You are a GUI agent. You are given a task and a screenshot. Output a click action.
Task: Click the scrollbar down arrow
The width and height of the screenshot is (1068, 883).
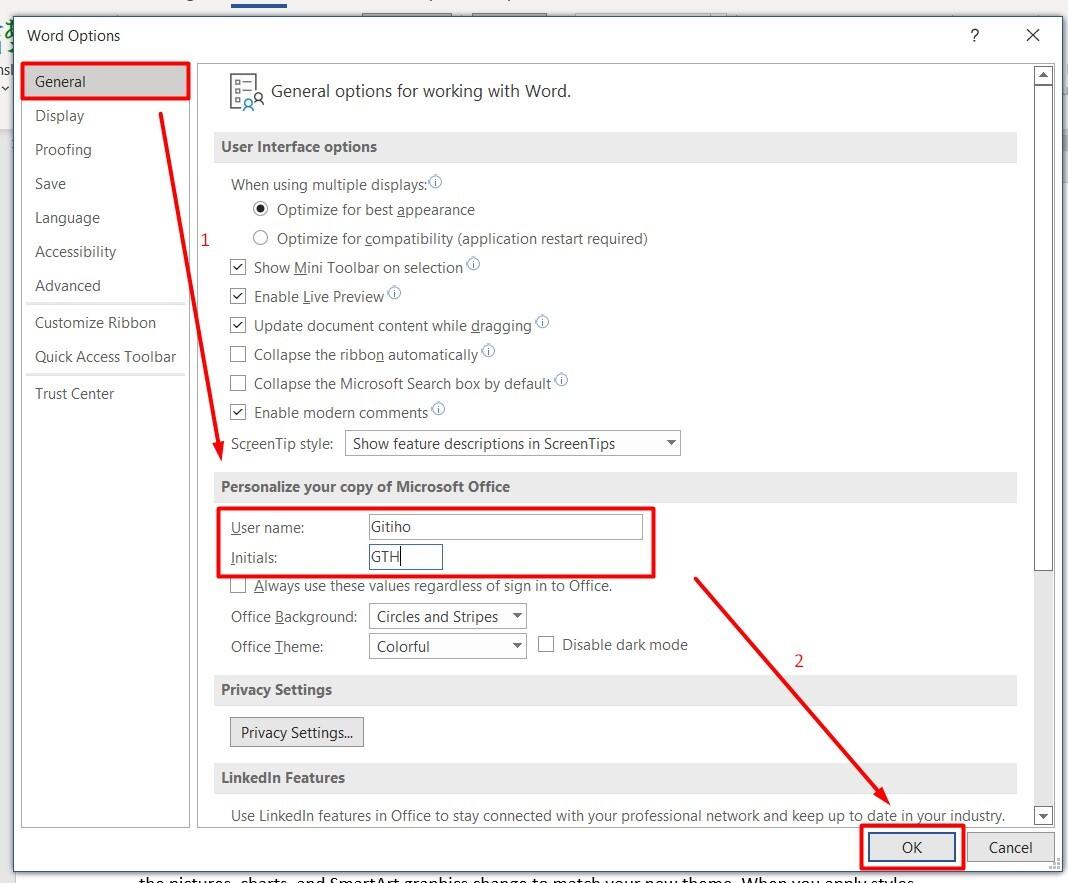(1043, 815)
